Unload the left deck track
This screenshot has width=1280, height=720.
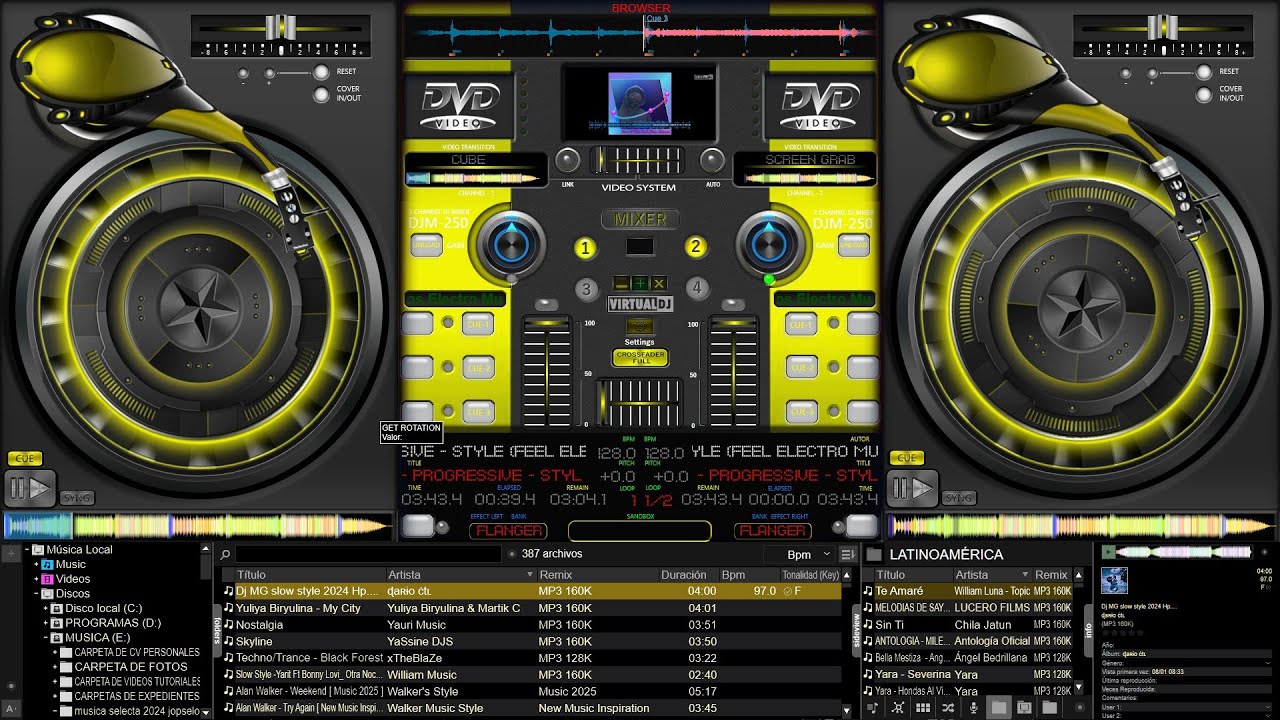point(426,245)
